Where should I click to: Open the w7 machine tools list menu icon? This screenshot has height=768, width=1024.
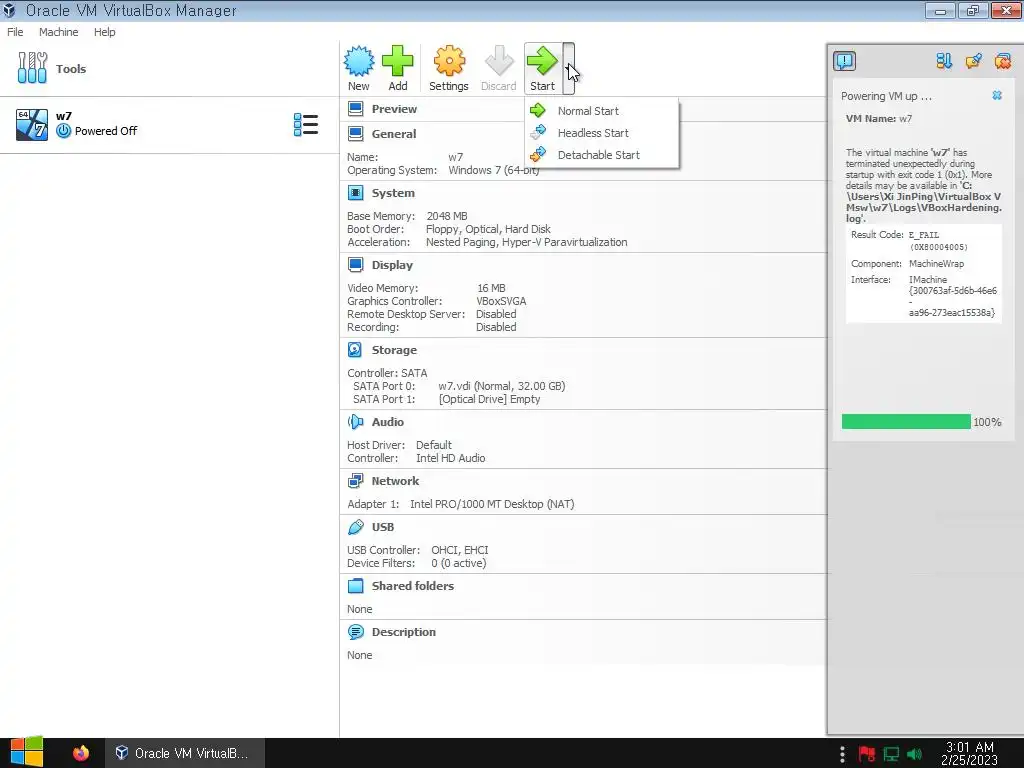(306, 124)
